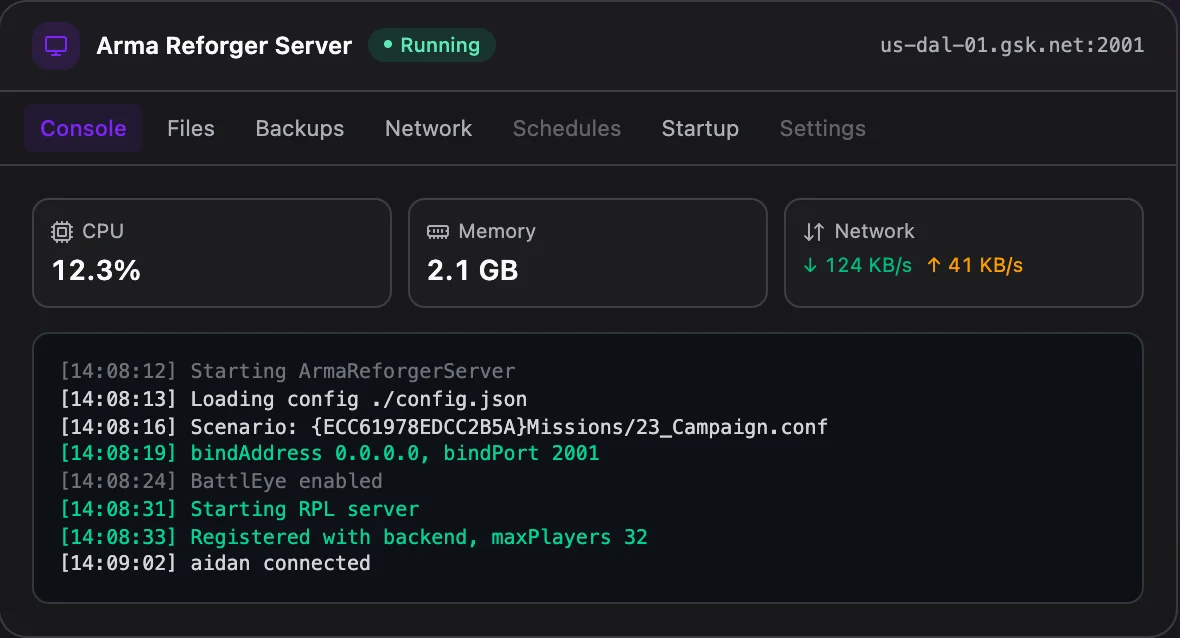Image resolution: width=1180 pixels, height=638 pixels.
Task: Click the Memory card label
Action: pos(497,231)
